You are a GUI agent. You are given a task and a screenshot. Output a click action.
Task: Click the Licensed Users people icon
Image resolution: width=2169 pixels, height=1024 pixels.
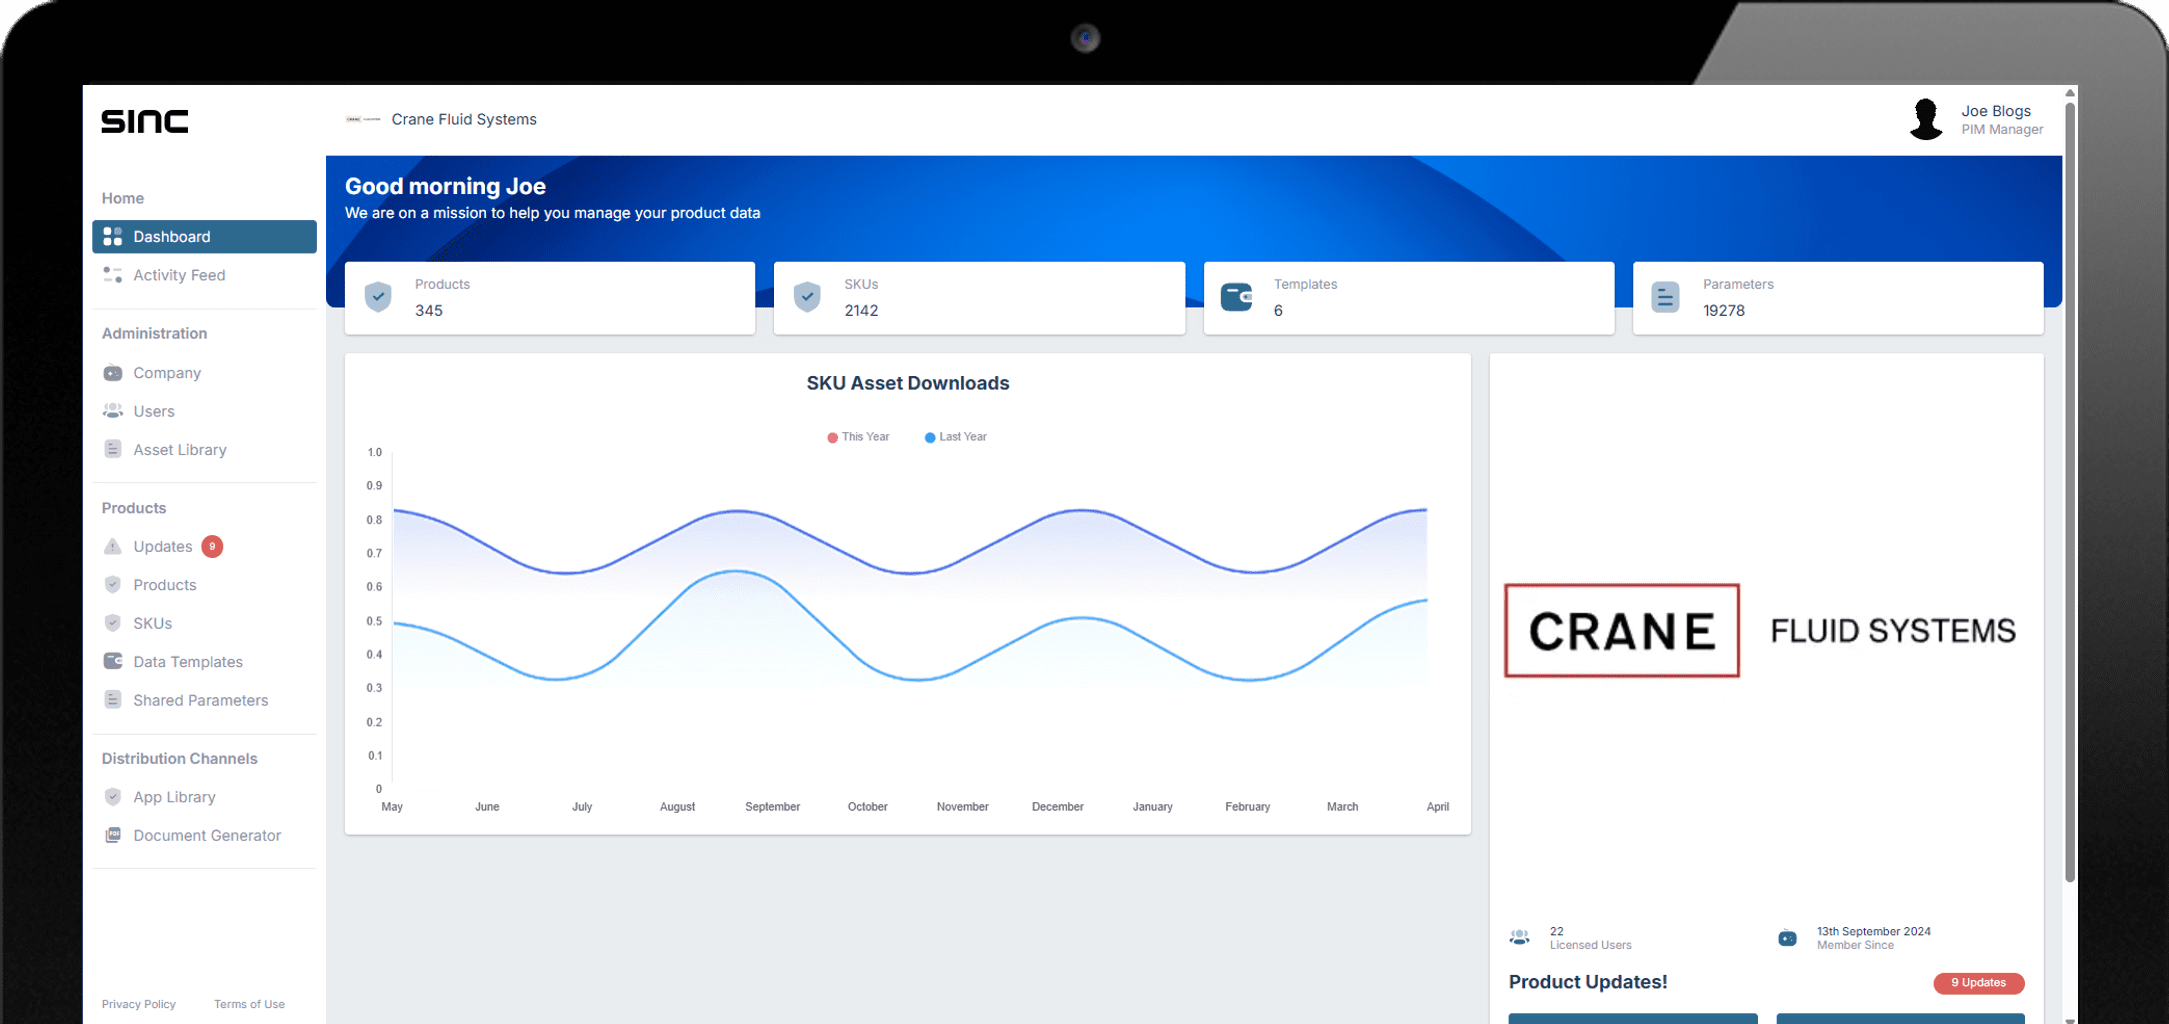pyautogui.click(x=1519, y=938)
